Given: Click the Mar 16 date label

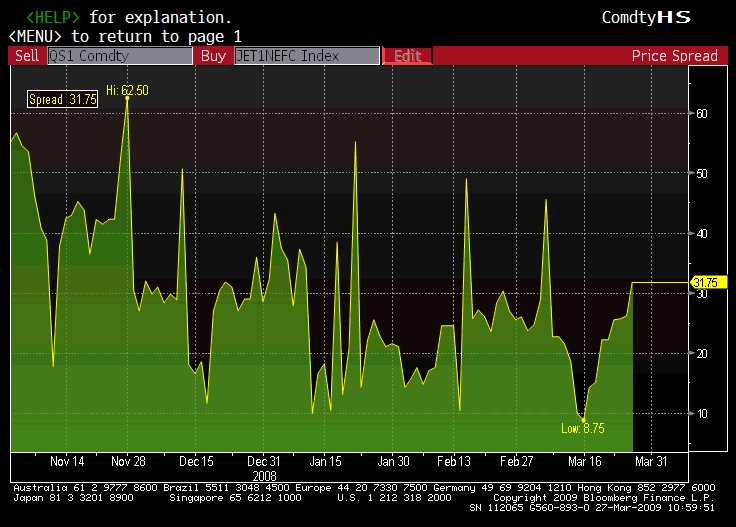Looking at the screenshot, I should 584,461.
